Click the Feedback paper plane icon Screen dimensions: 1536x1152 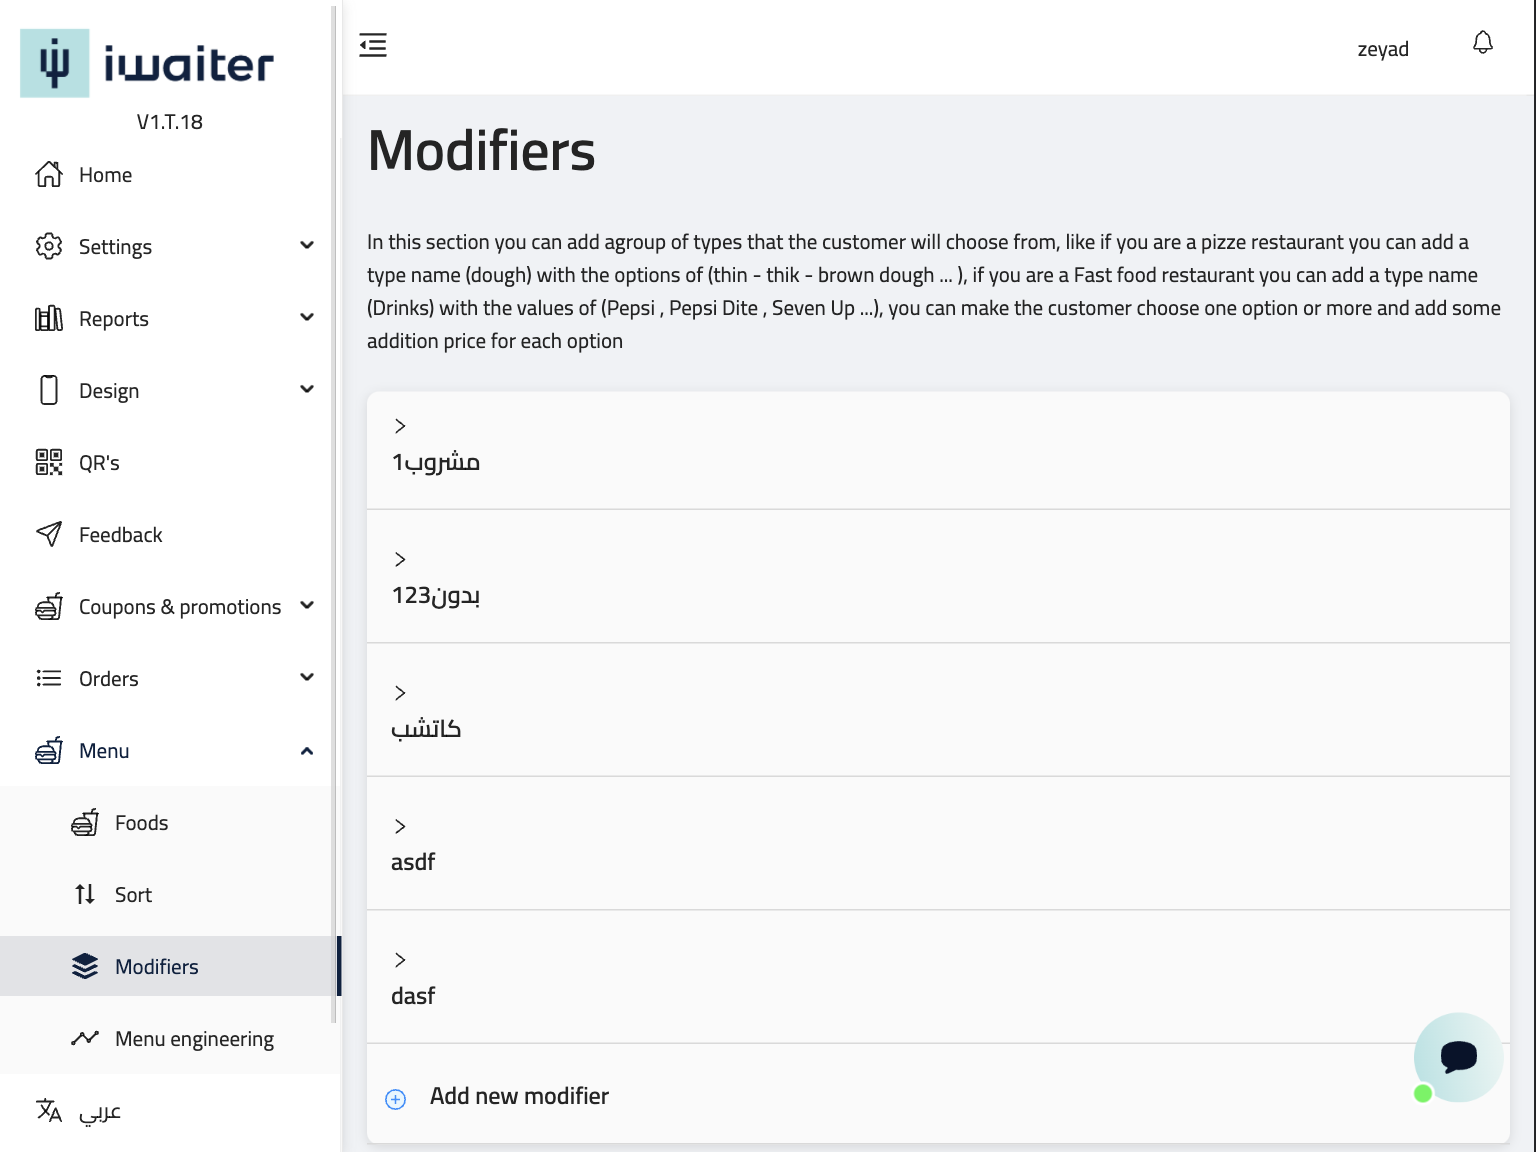pos(49,534)
